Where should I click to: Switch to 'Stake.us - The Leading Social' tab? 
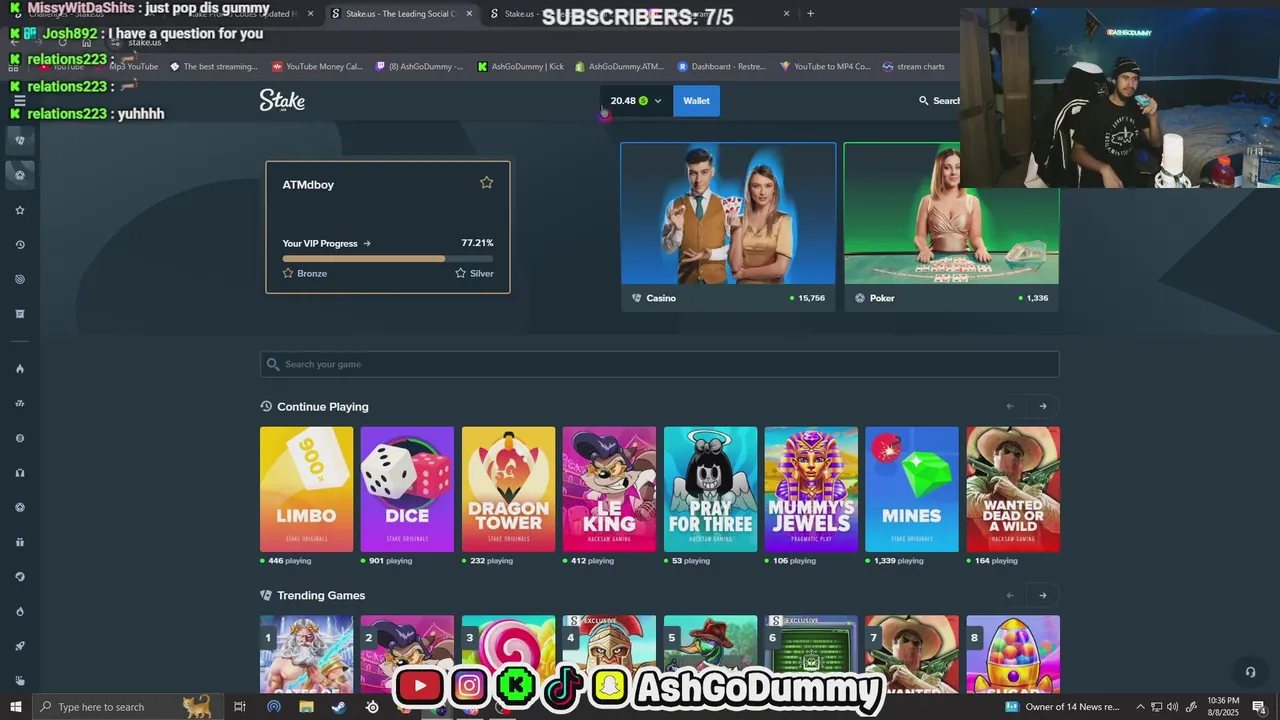[x=400, y=14]
